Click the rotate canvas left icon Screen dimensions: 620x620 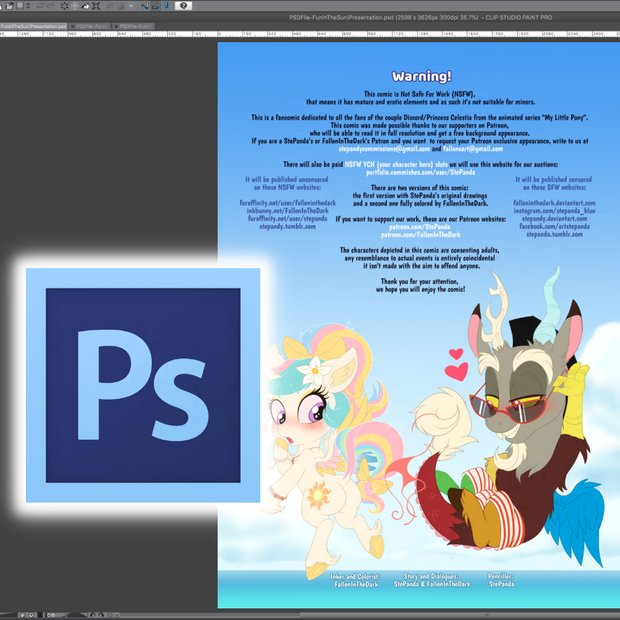click(x=93, y=615)
